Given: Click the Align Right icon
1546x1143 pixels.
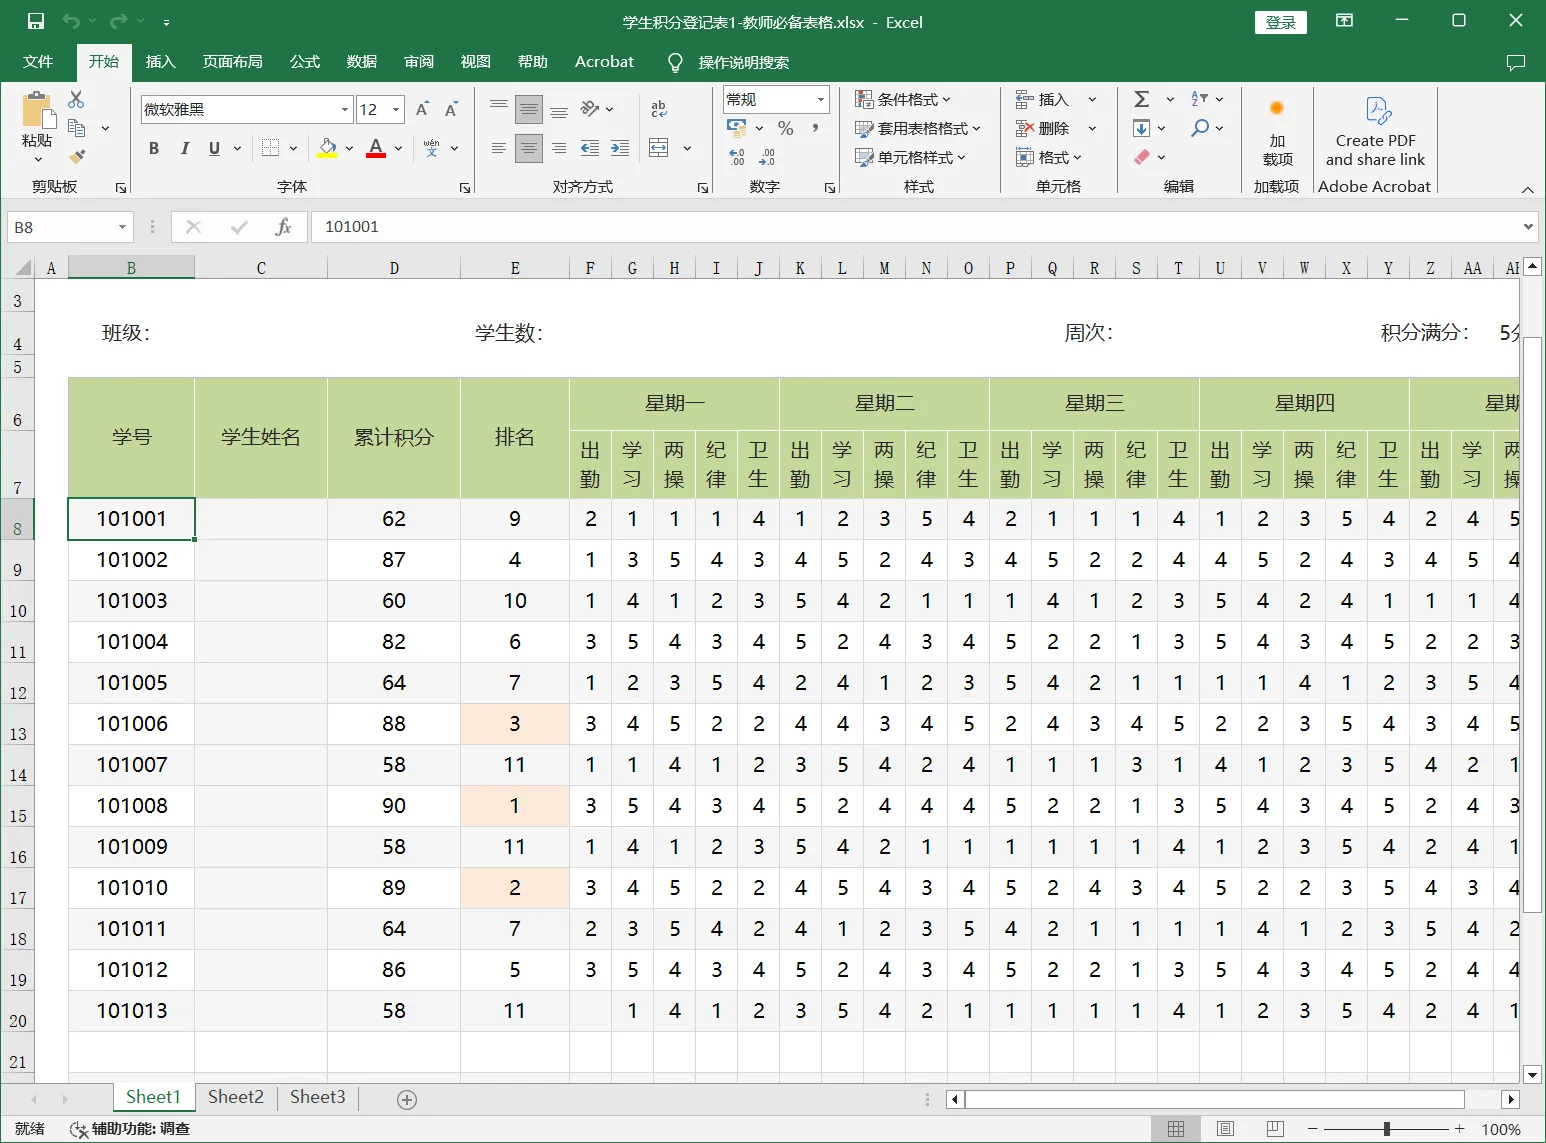Looking at the screenshot, I should click(x=559, y=148).
